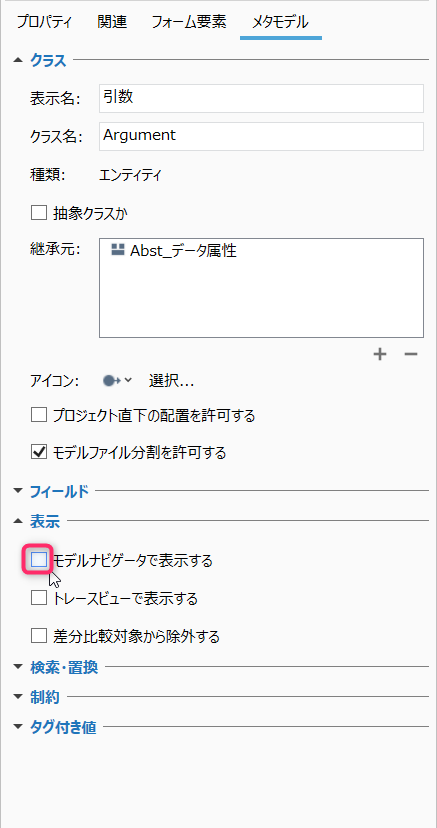
Task: Click the plus icon to add parent class
Action: click(379, 354)
